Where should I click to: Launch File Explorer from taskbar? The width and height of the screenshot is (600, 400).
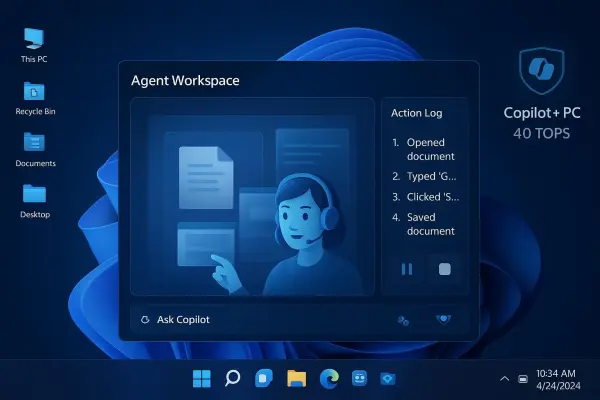pos(297,378)
